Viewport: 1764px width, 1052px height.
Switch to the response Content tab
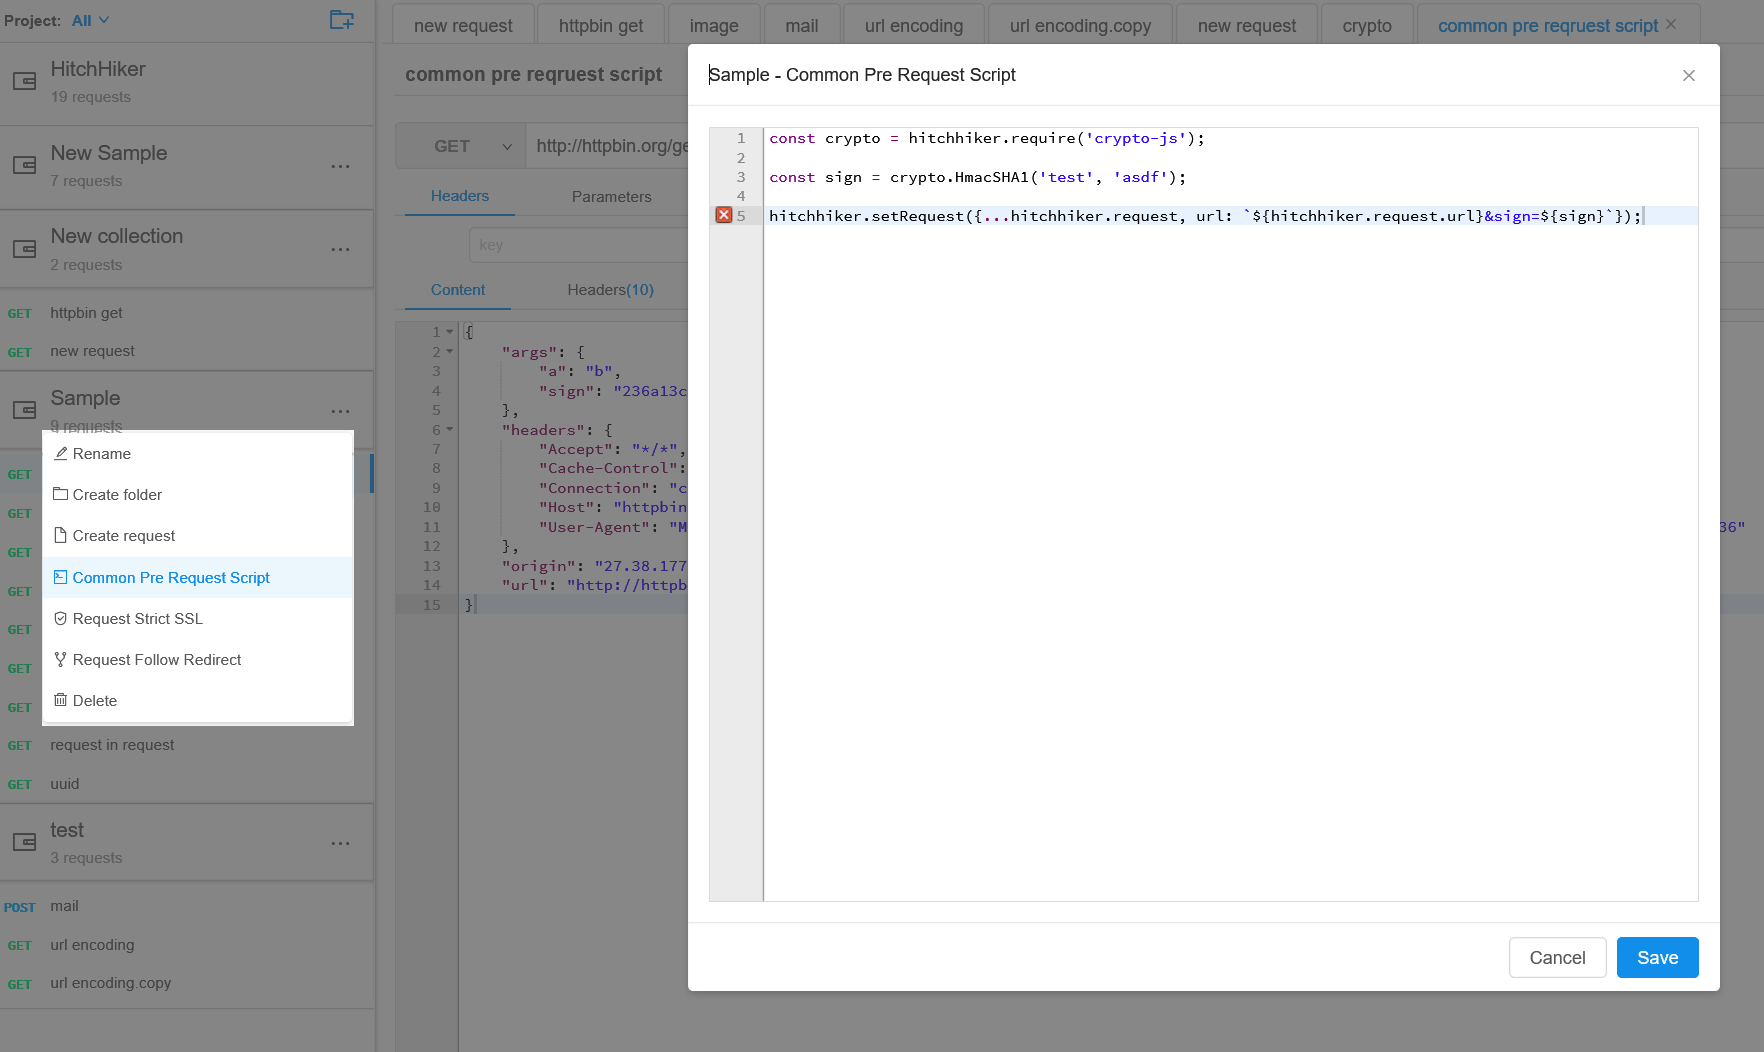(458, 290)
